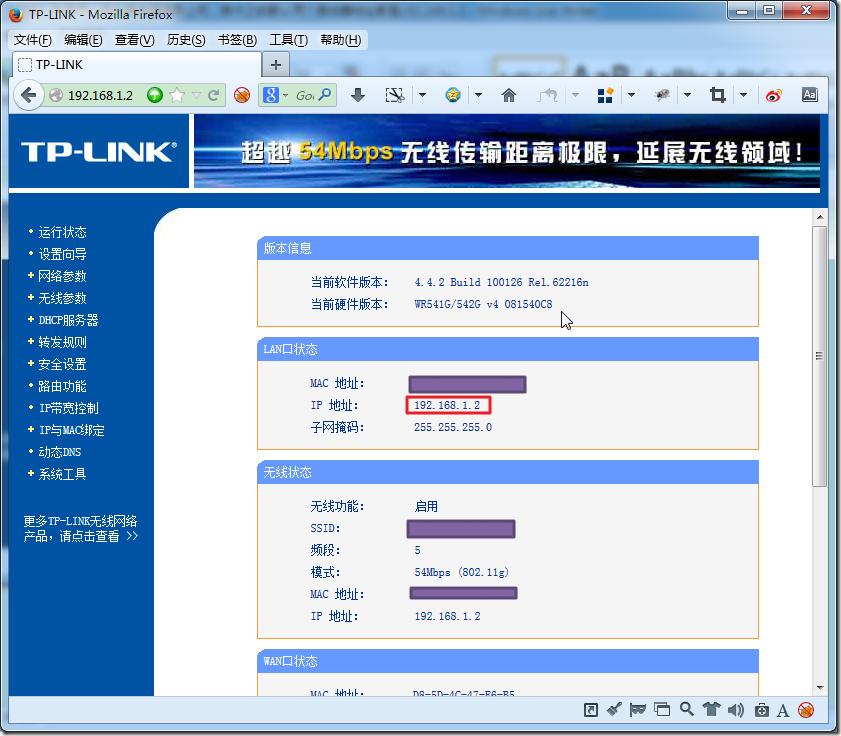Screen dimensions: 841x736
Task: Click the first-aid kit icon in status bar
Action: pos(762,710)
